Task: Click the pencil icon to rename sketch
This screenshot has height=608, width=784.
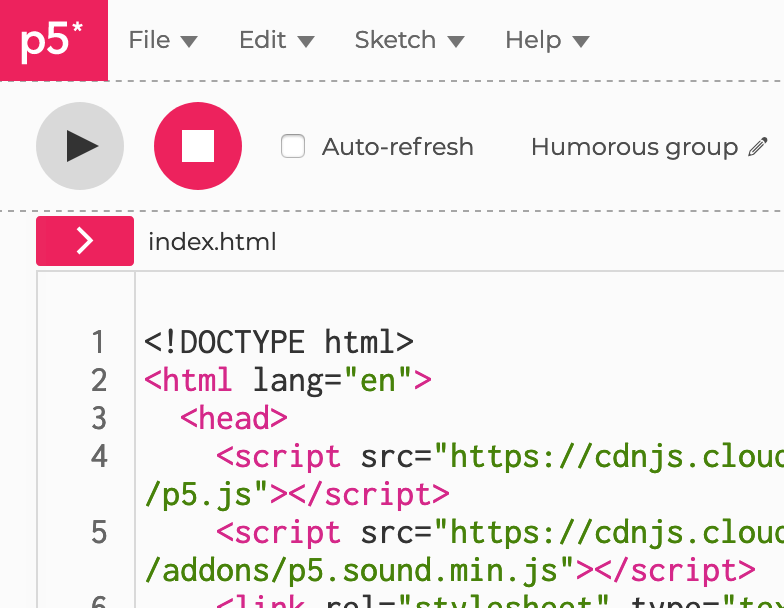Action: 757,147
